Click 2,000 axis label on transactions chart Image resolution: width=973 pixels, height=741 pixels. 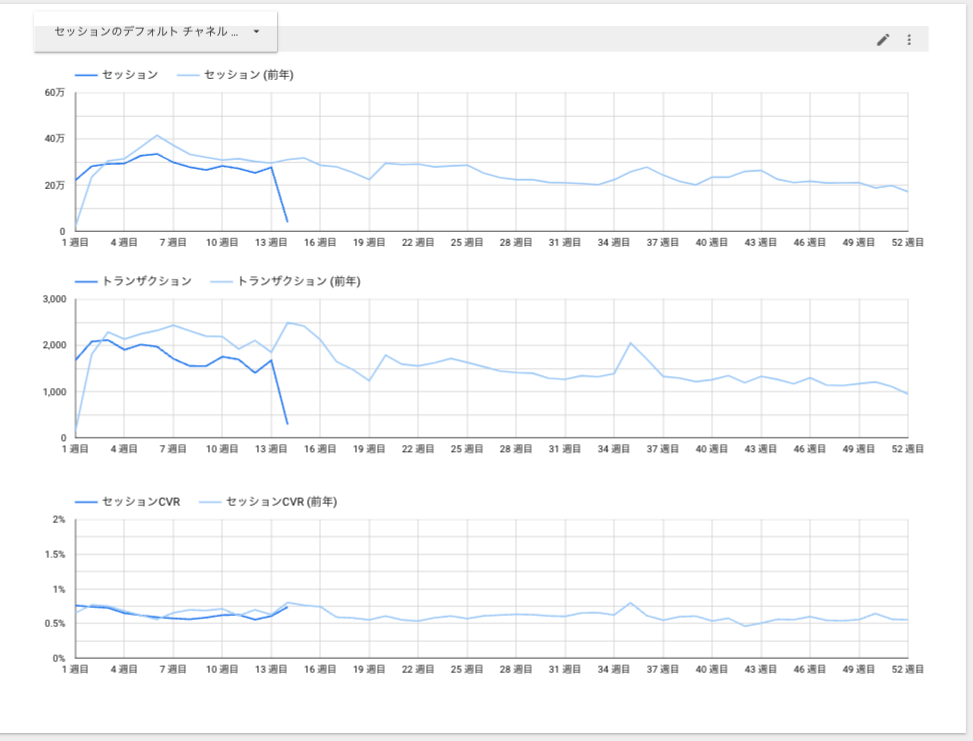[x=55, y=345]
